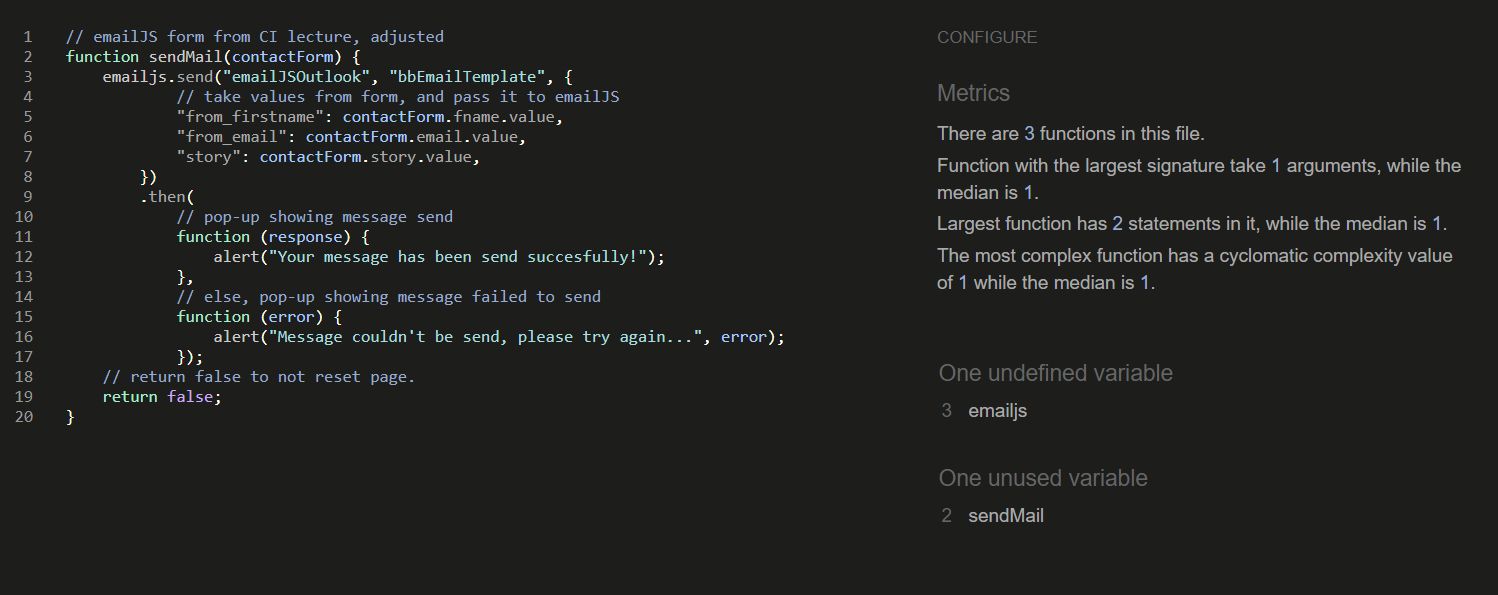Click the function (error) declaration
Viewport: 1498px width, 595px height.
(x=260, y=317)
